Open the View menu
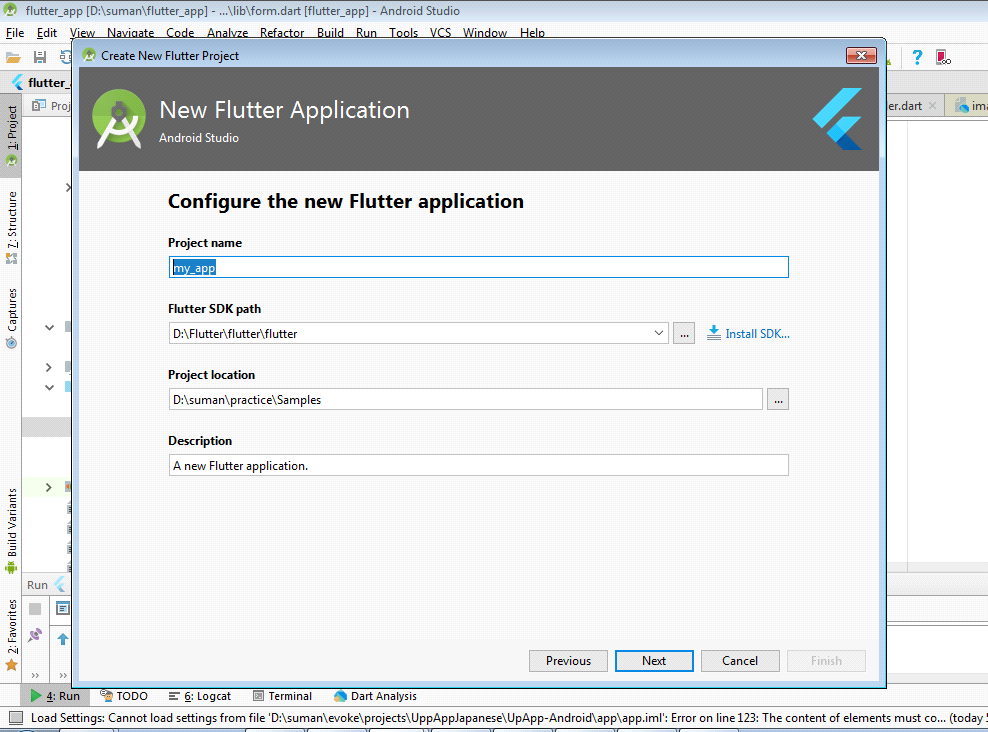The height and width of the screenshot is (732, 988). click(82, 33)
